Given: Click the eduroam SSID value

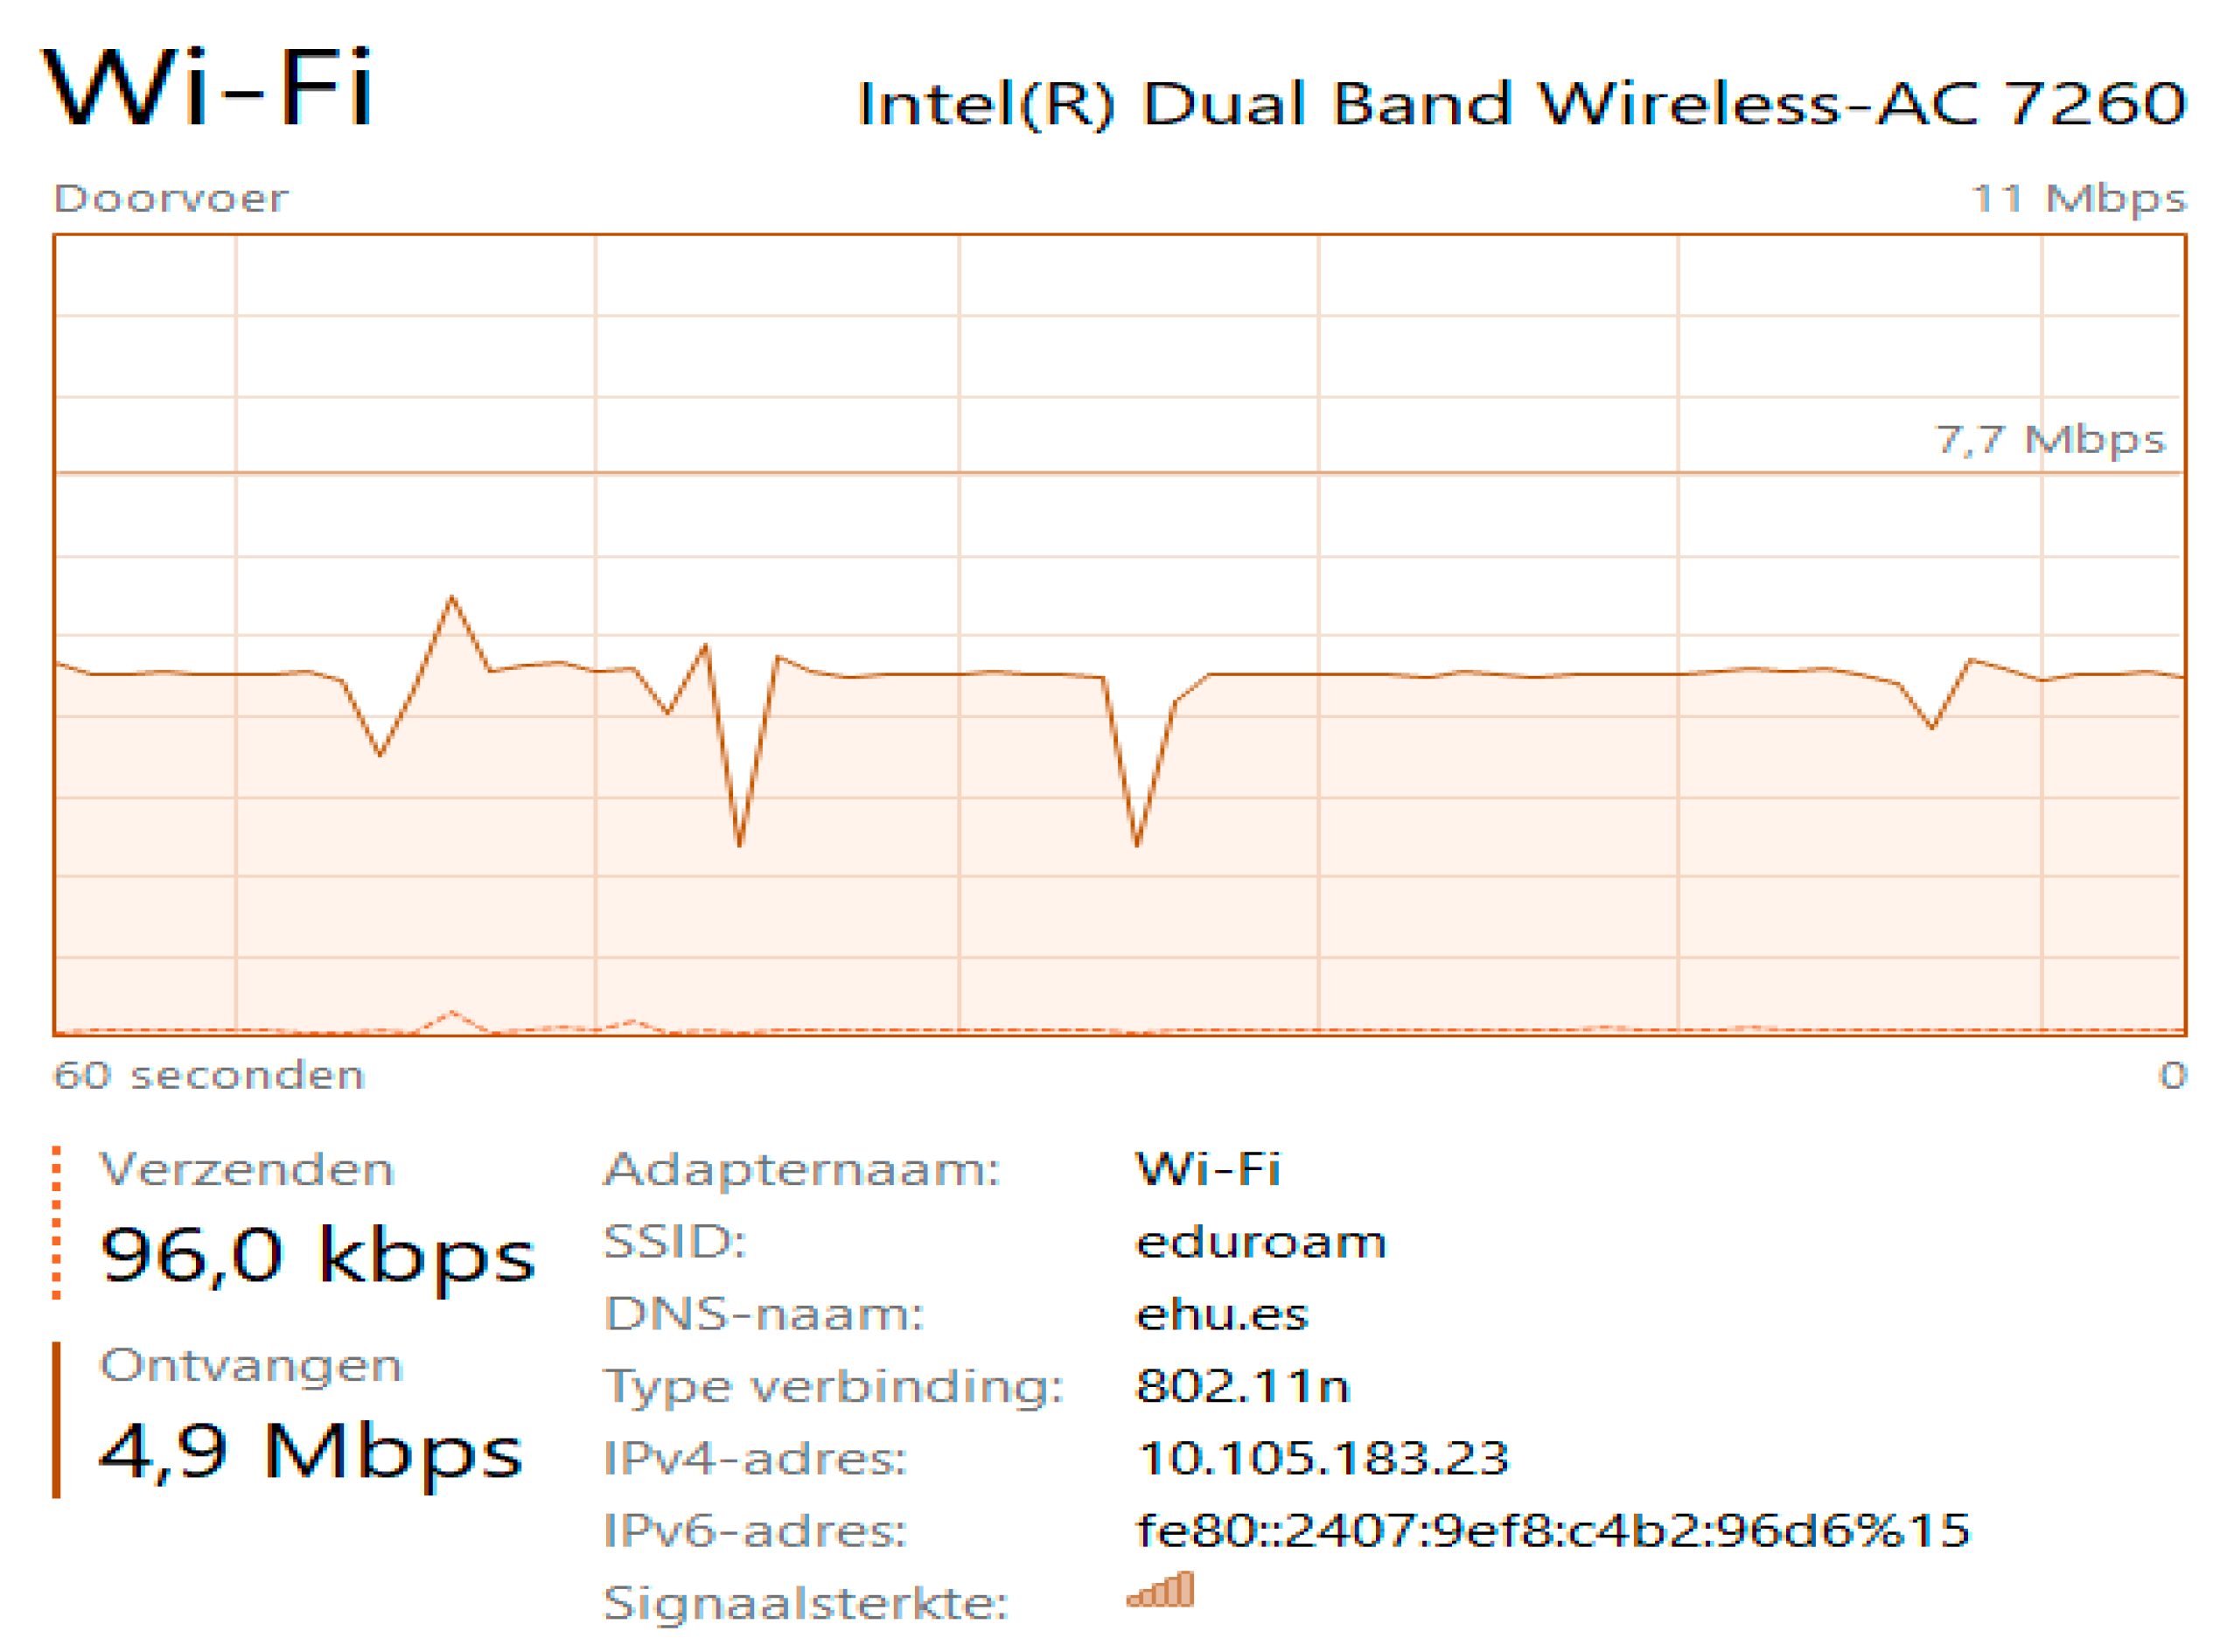Looking at the screenshot, I should point(1261,1242).
